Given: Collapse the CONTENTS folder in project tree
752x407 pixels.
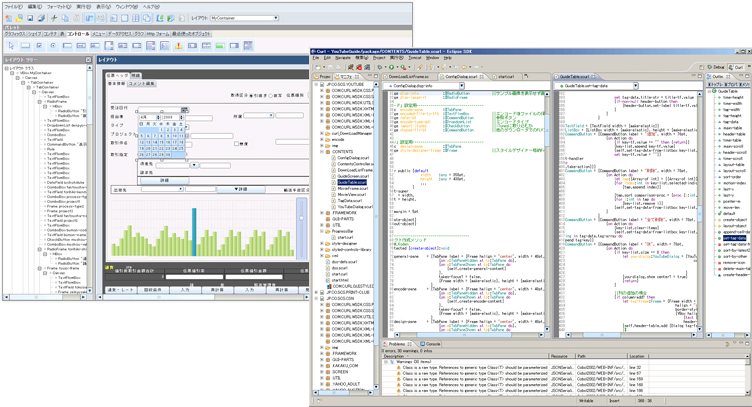Looking at the screenshot, I should pos(322,151).
